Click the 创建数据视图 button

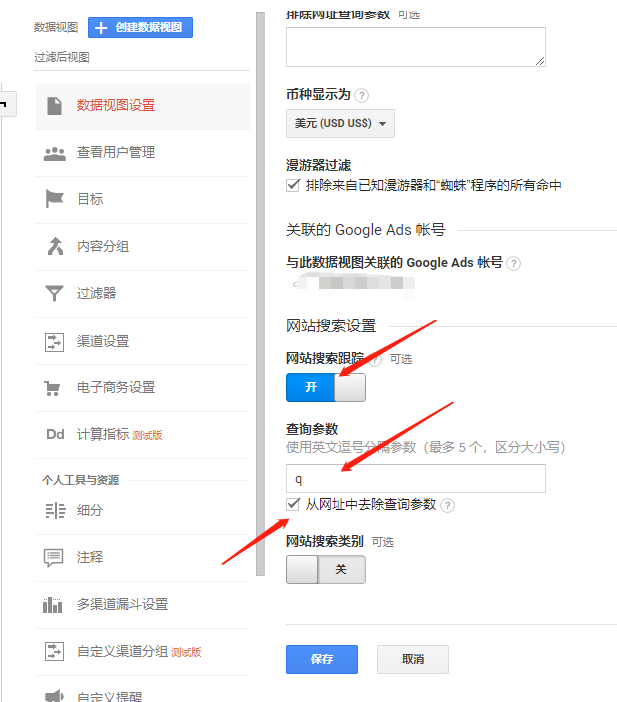140,27
